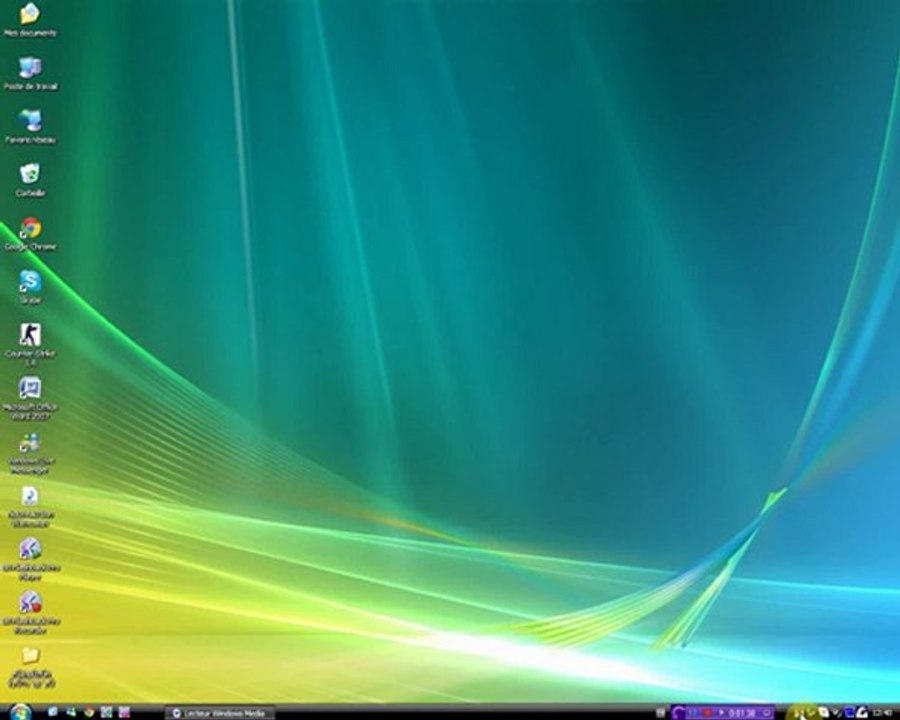Click the fourth quick launch icon beside Chrome

pyautogui.click(x=107, y=713)
